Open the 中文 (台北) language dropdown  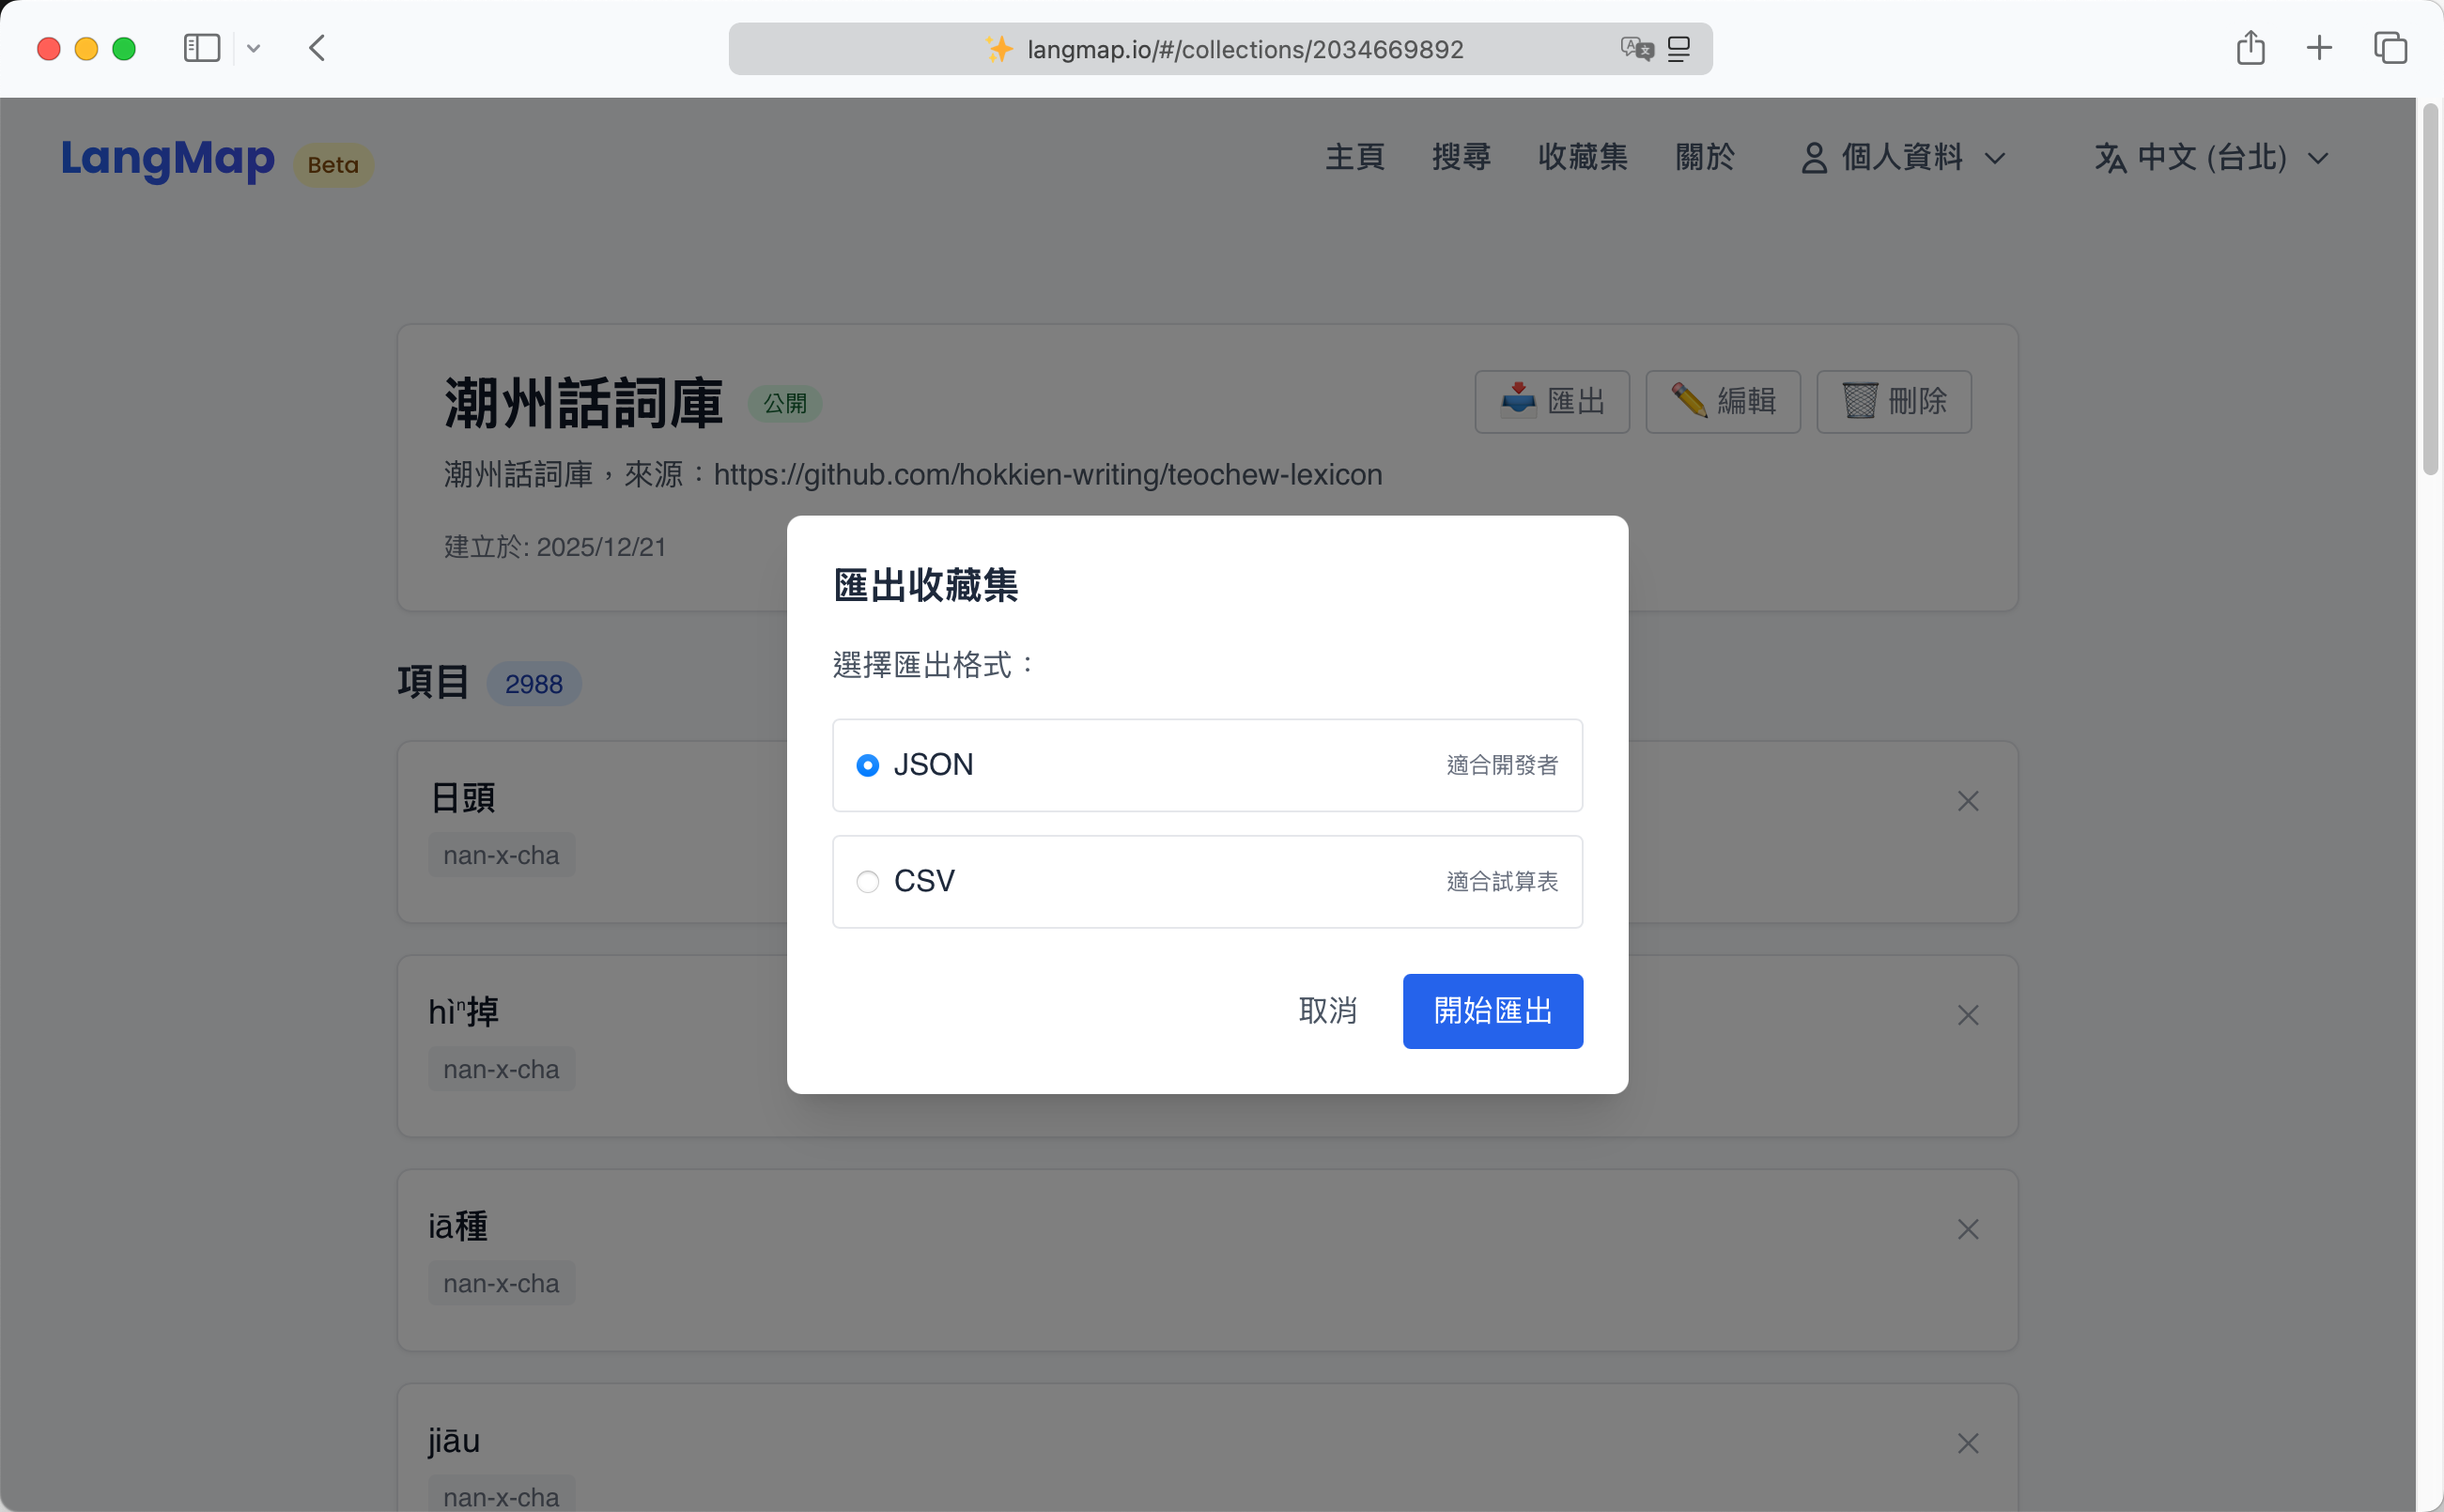click(x=2318, y=157)
